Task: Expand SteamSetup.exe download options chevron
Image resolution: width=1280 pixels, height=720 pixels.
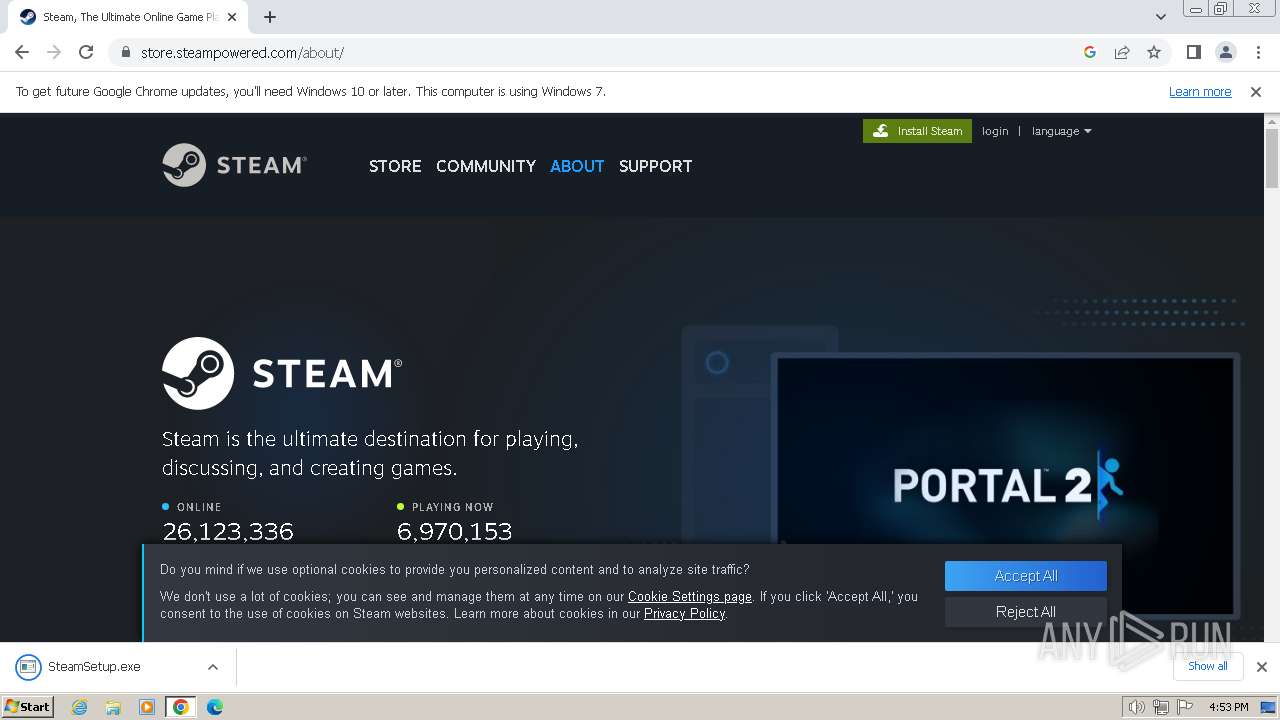Action: pos(213,667)
